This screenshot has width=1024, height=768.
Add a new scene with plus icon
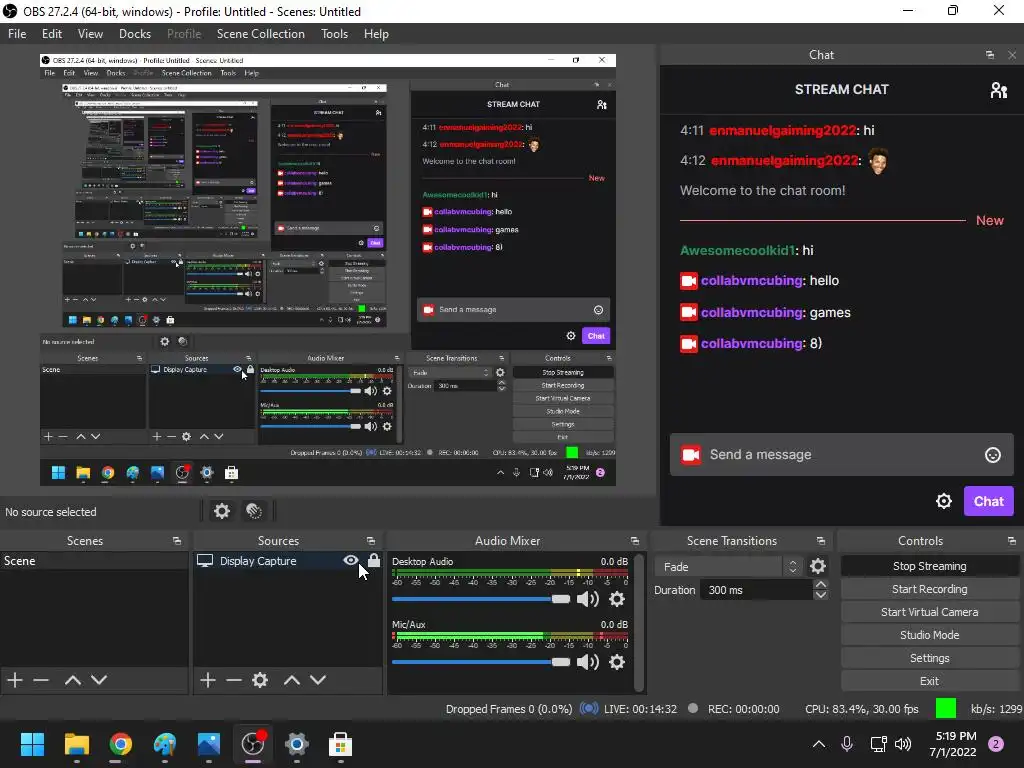tap(15, 680)
